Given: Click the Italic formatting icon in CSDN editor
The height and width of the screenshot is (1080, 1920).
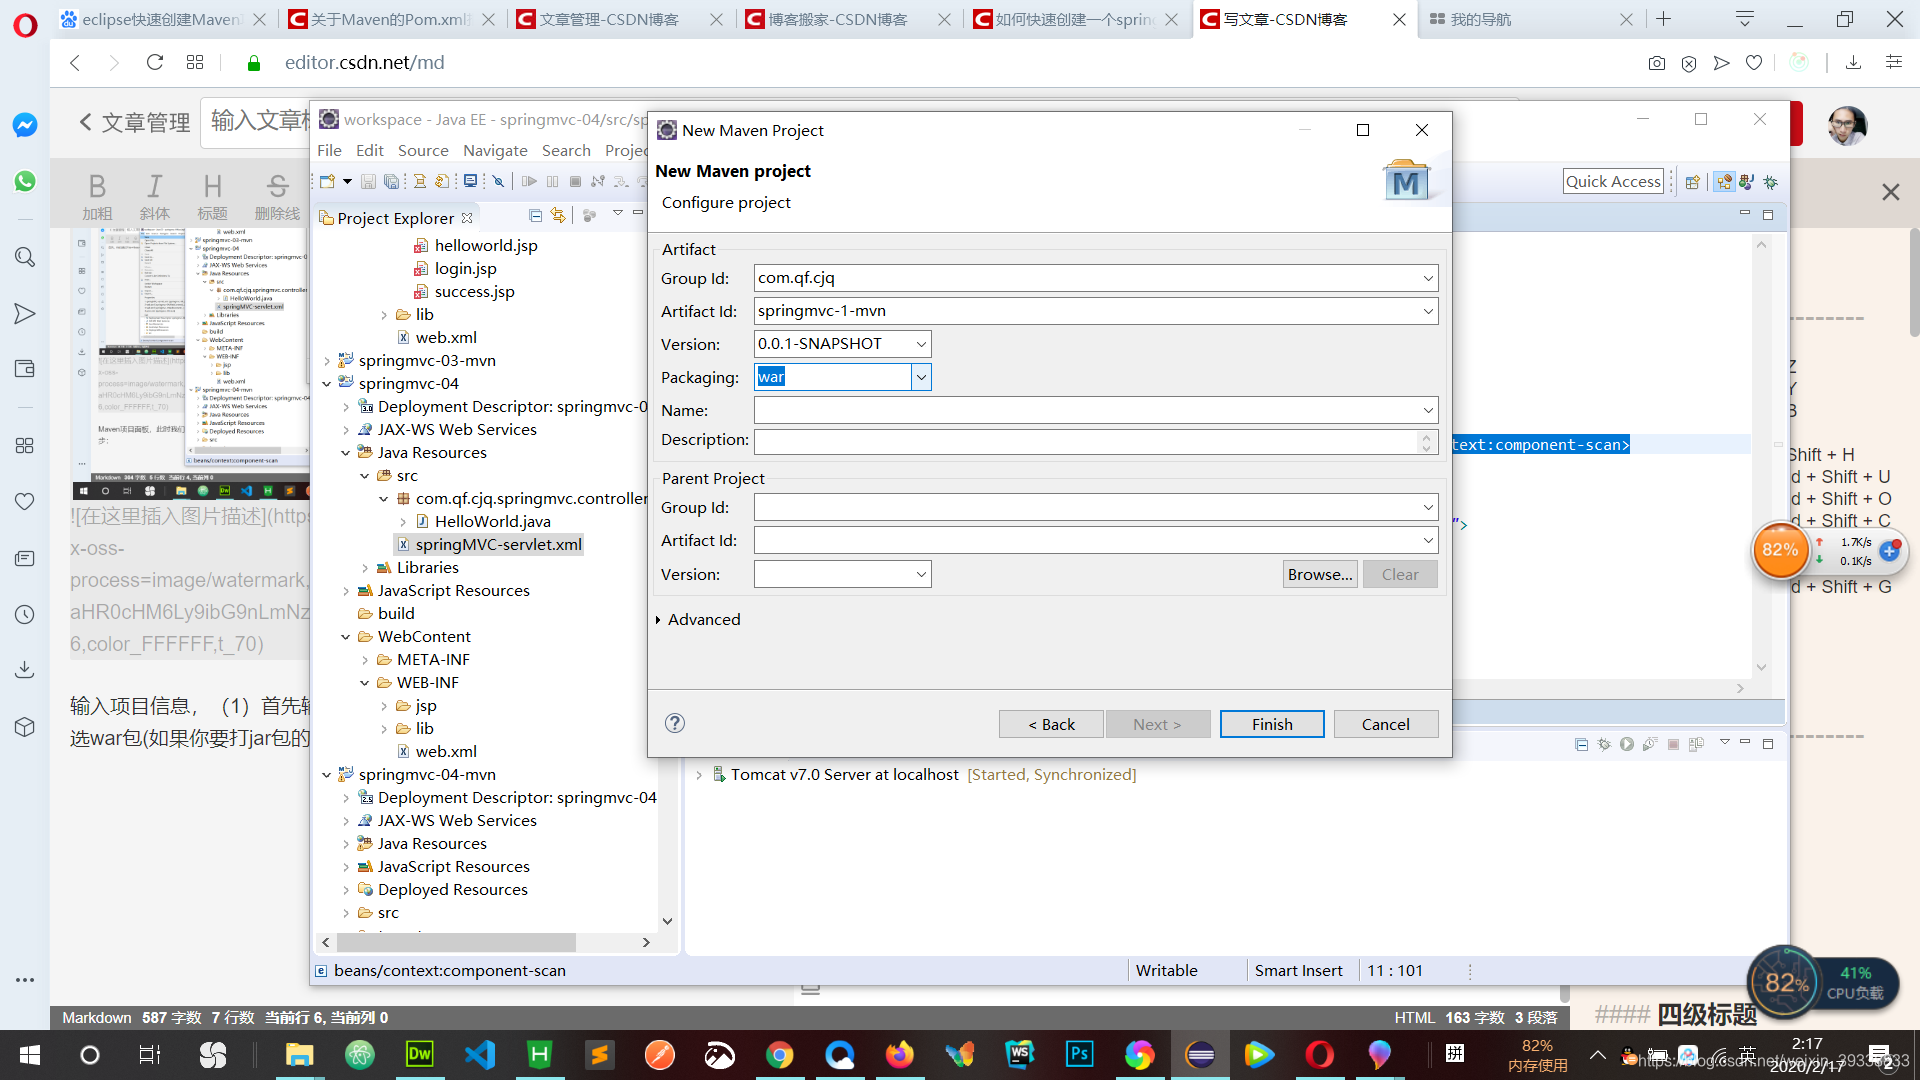Looking at the screenshot, I should click(154, 197).
